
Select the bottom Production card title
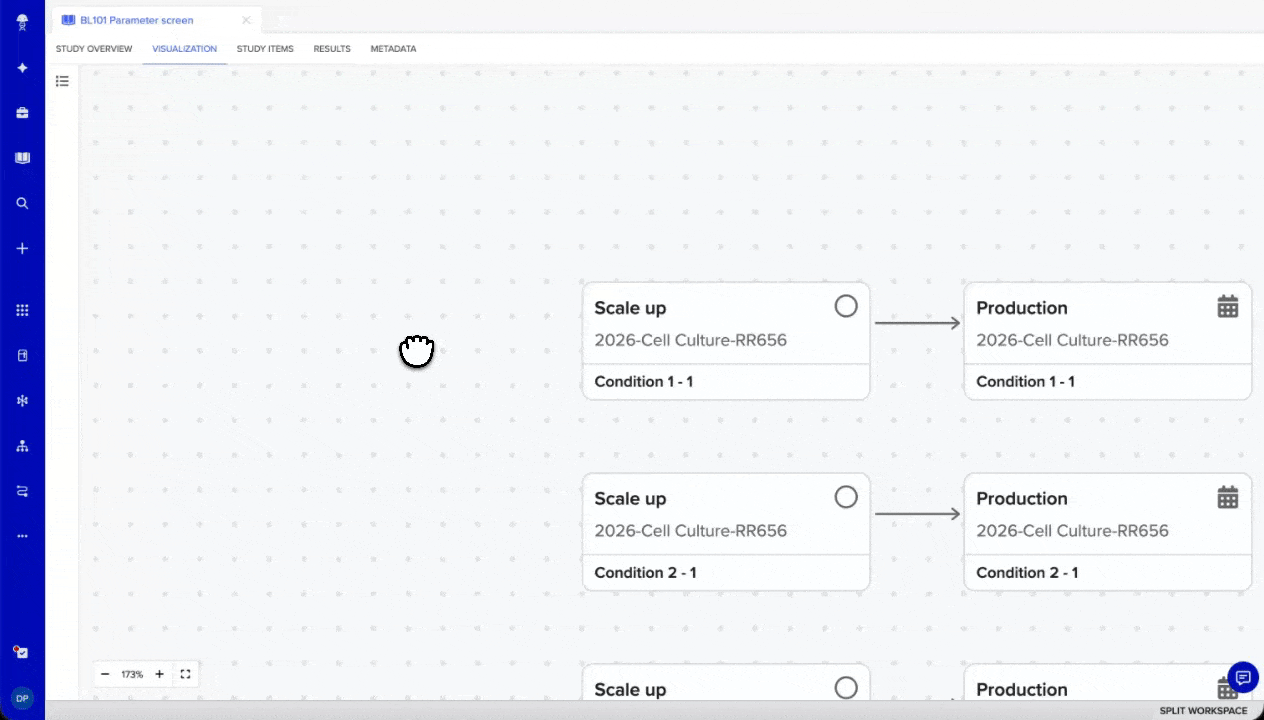click(1022, 690)
